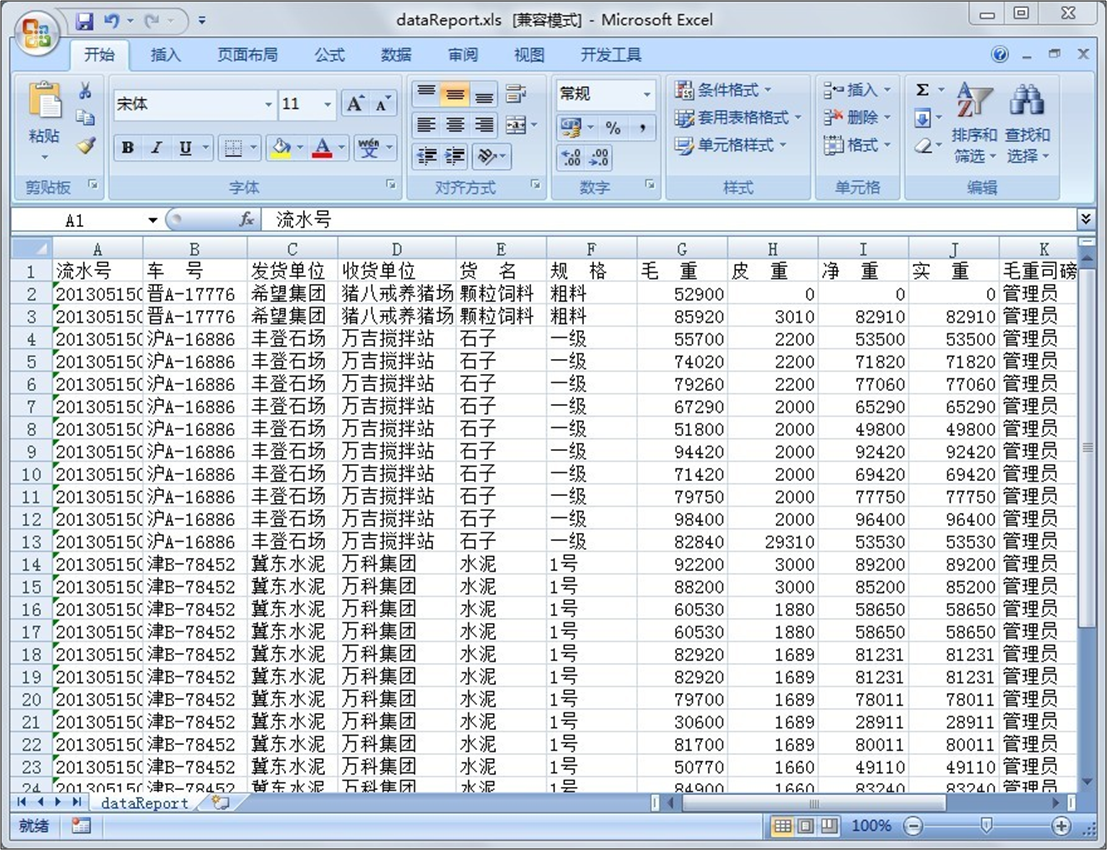The height and width of the screenshot is (850, 1107).
Task: Select the dataReport sheet tab
Action: 145,803
